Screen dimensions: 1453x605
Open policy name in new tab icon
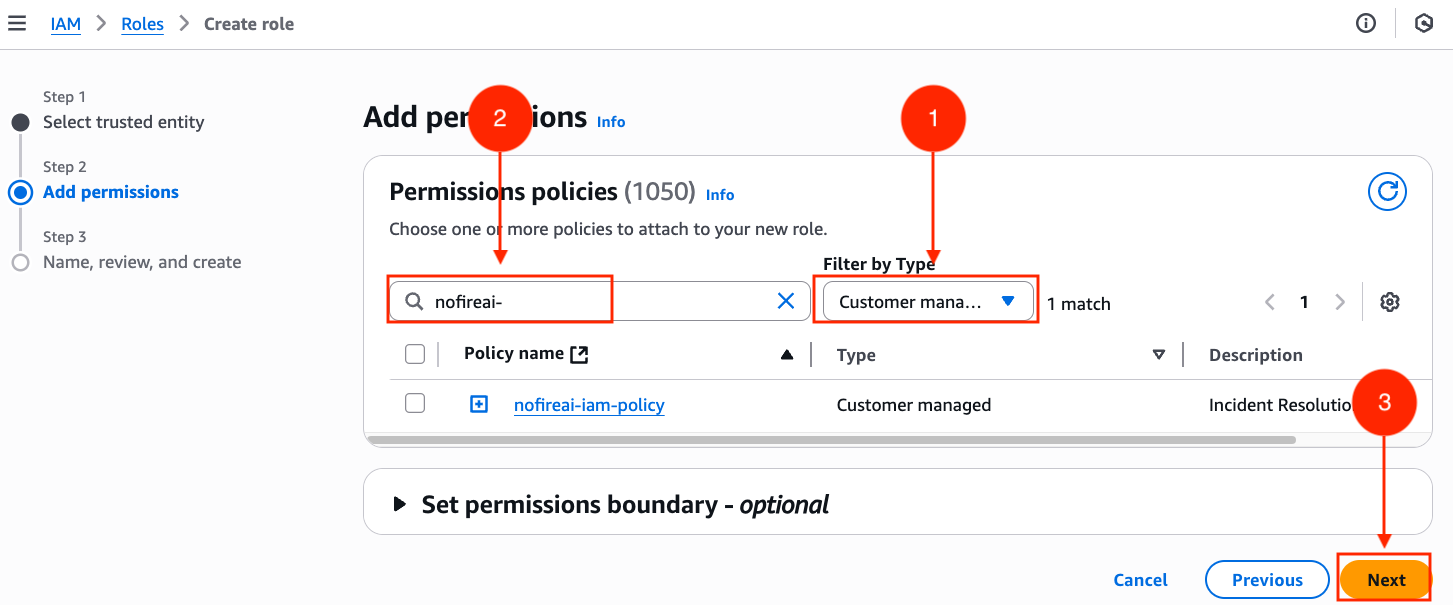(580, 353)
